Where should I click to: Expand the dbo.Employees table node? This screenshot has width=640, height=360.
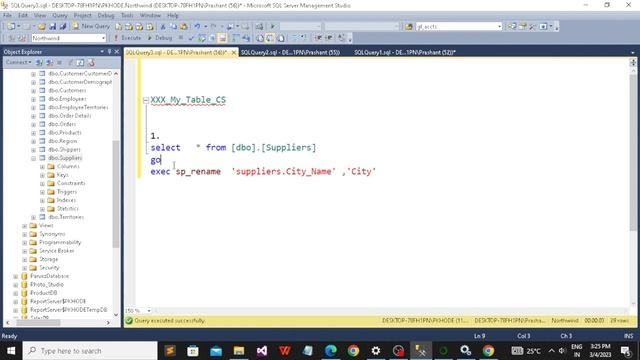(33, 99)
